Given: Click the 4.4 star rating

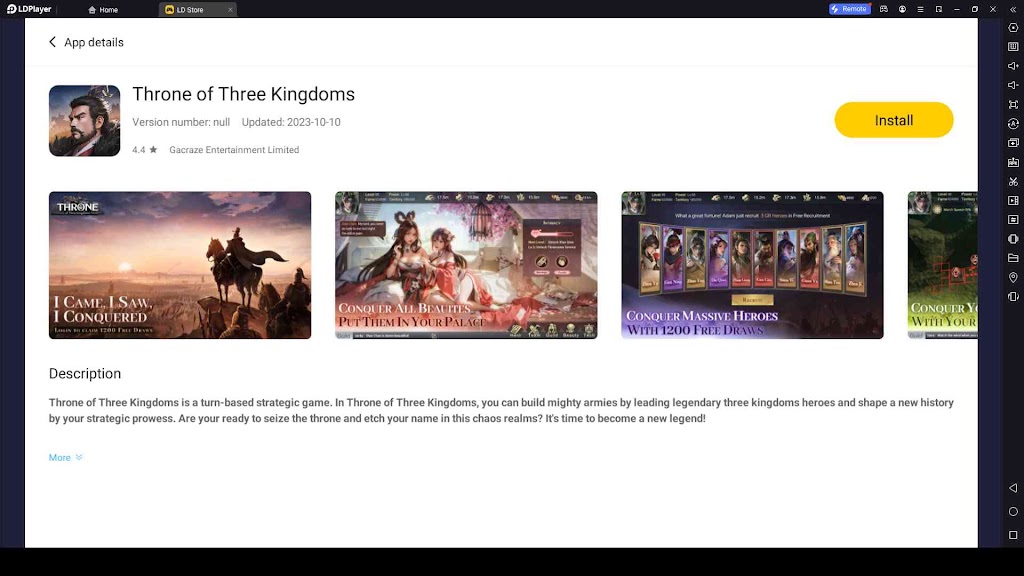Looking at the screenshot, I should tap(144, 150).
